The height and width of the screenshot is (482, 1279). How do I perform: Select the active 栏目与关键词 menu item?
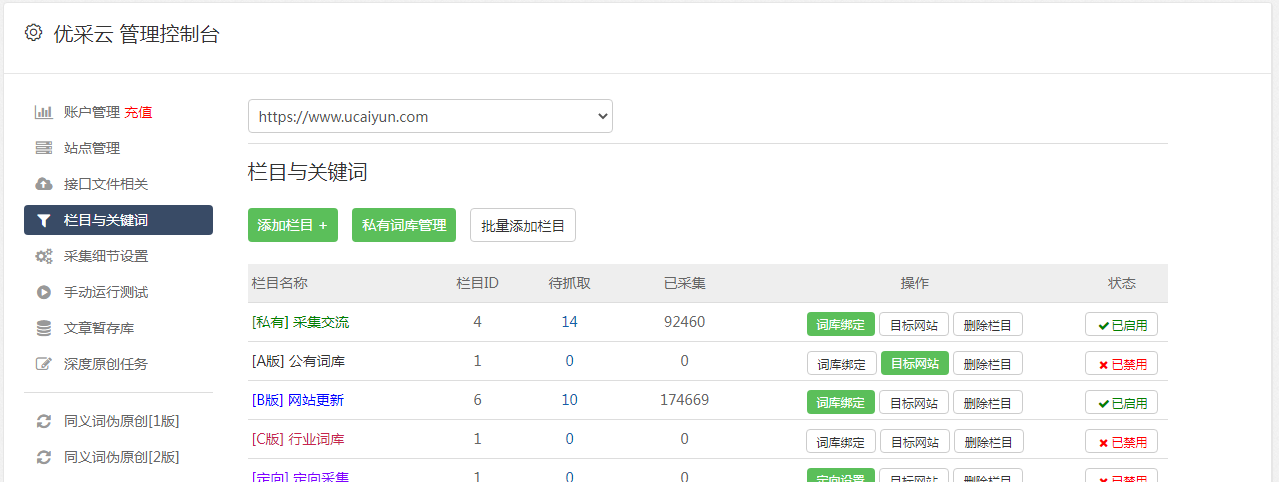point(118,220)
